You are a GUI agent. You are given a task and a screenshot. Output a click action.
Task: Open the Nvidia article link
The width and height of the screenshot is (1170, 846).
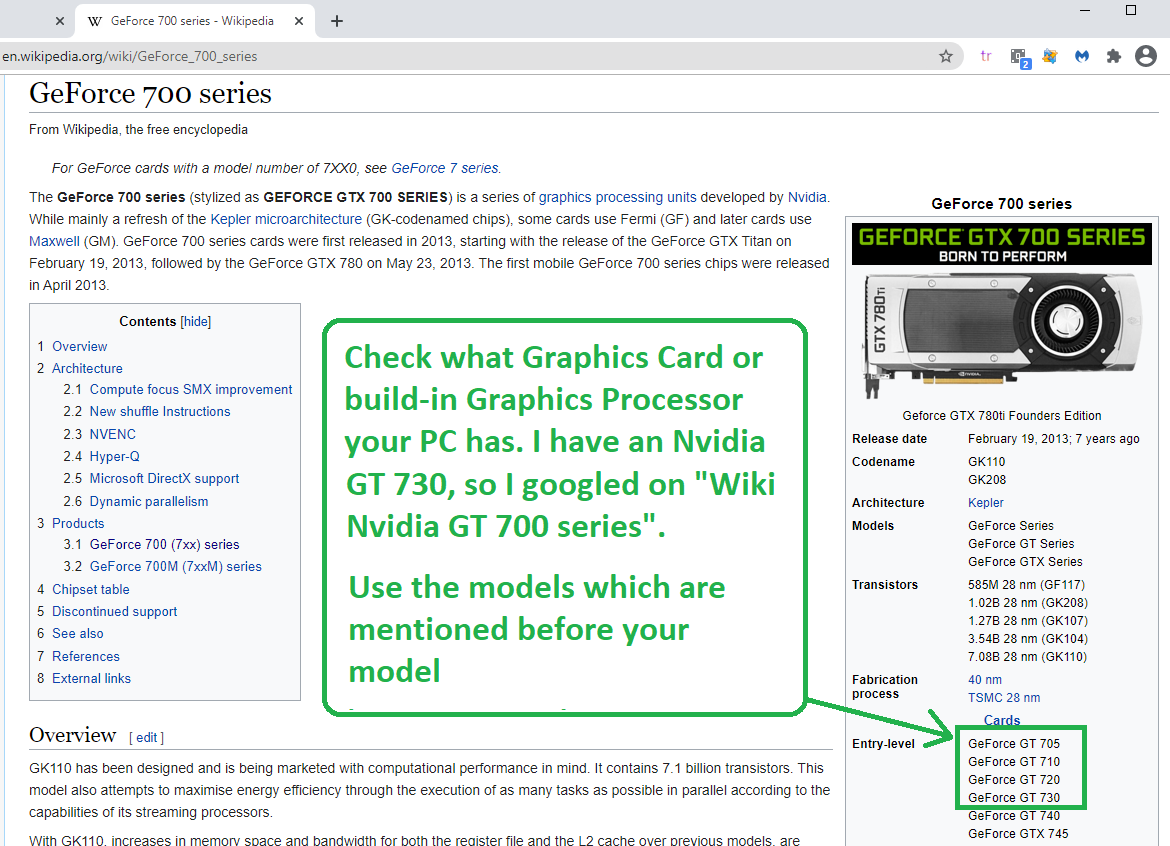(x=807, y=197)
